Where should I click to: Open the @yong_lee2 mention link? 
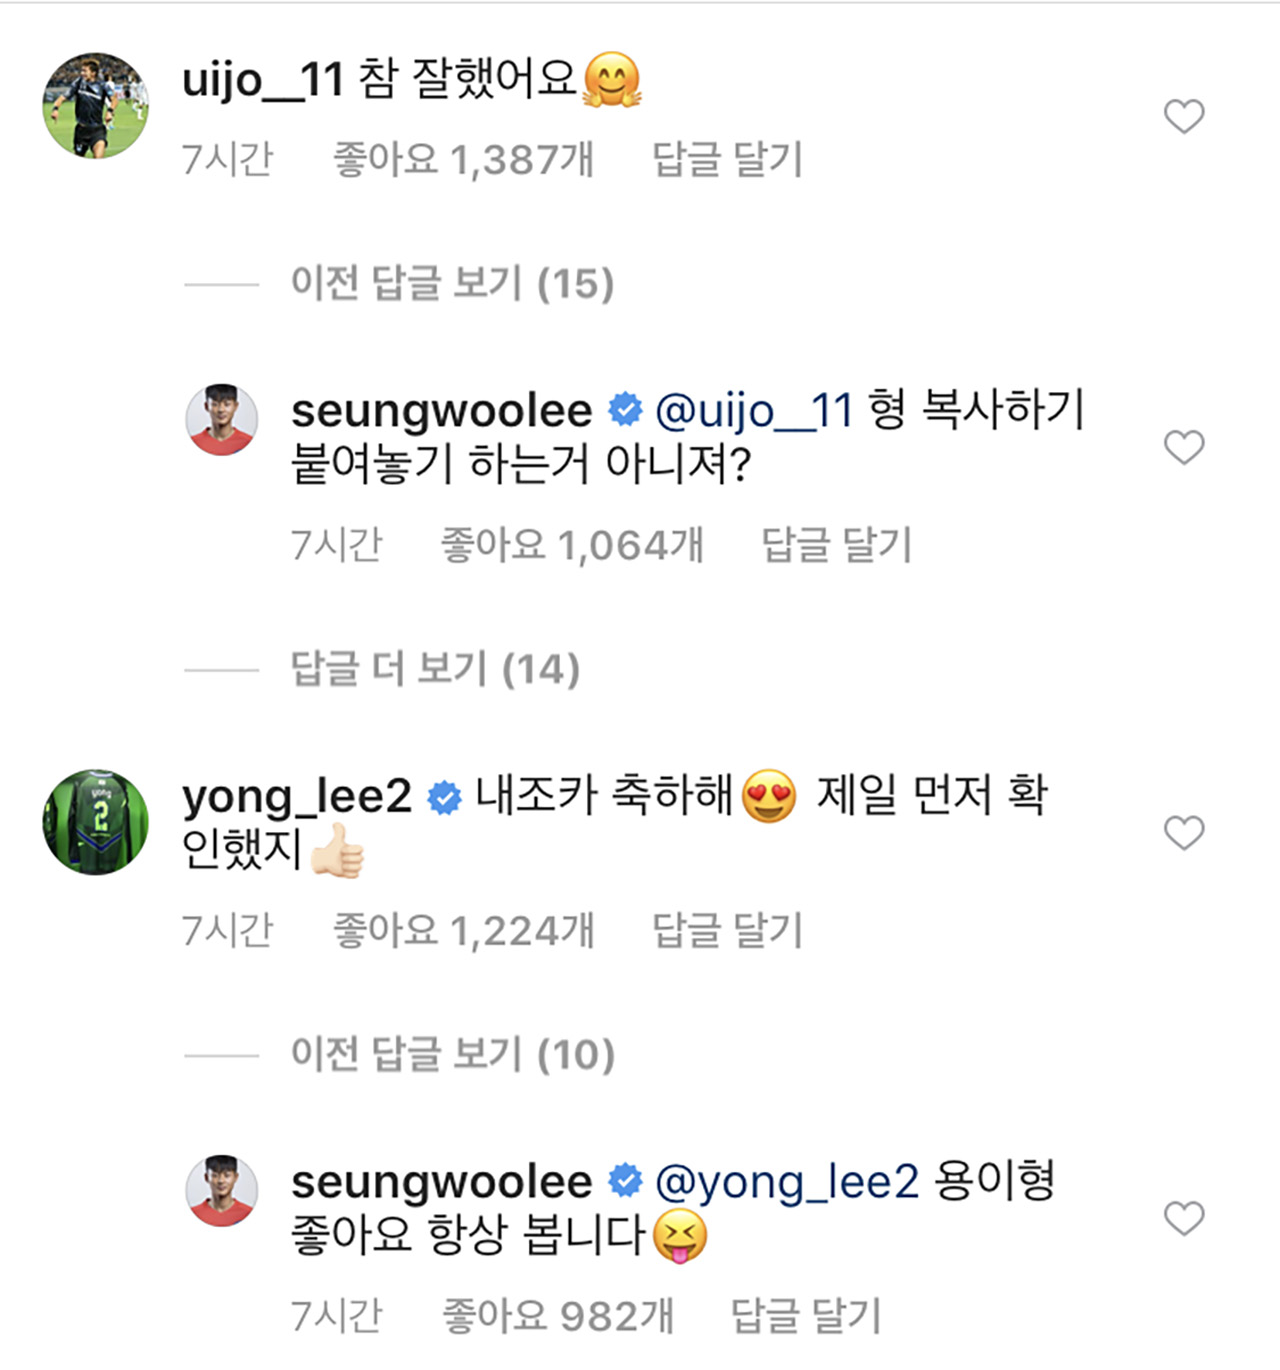coord(786,1182)
